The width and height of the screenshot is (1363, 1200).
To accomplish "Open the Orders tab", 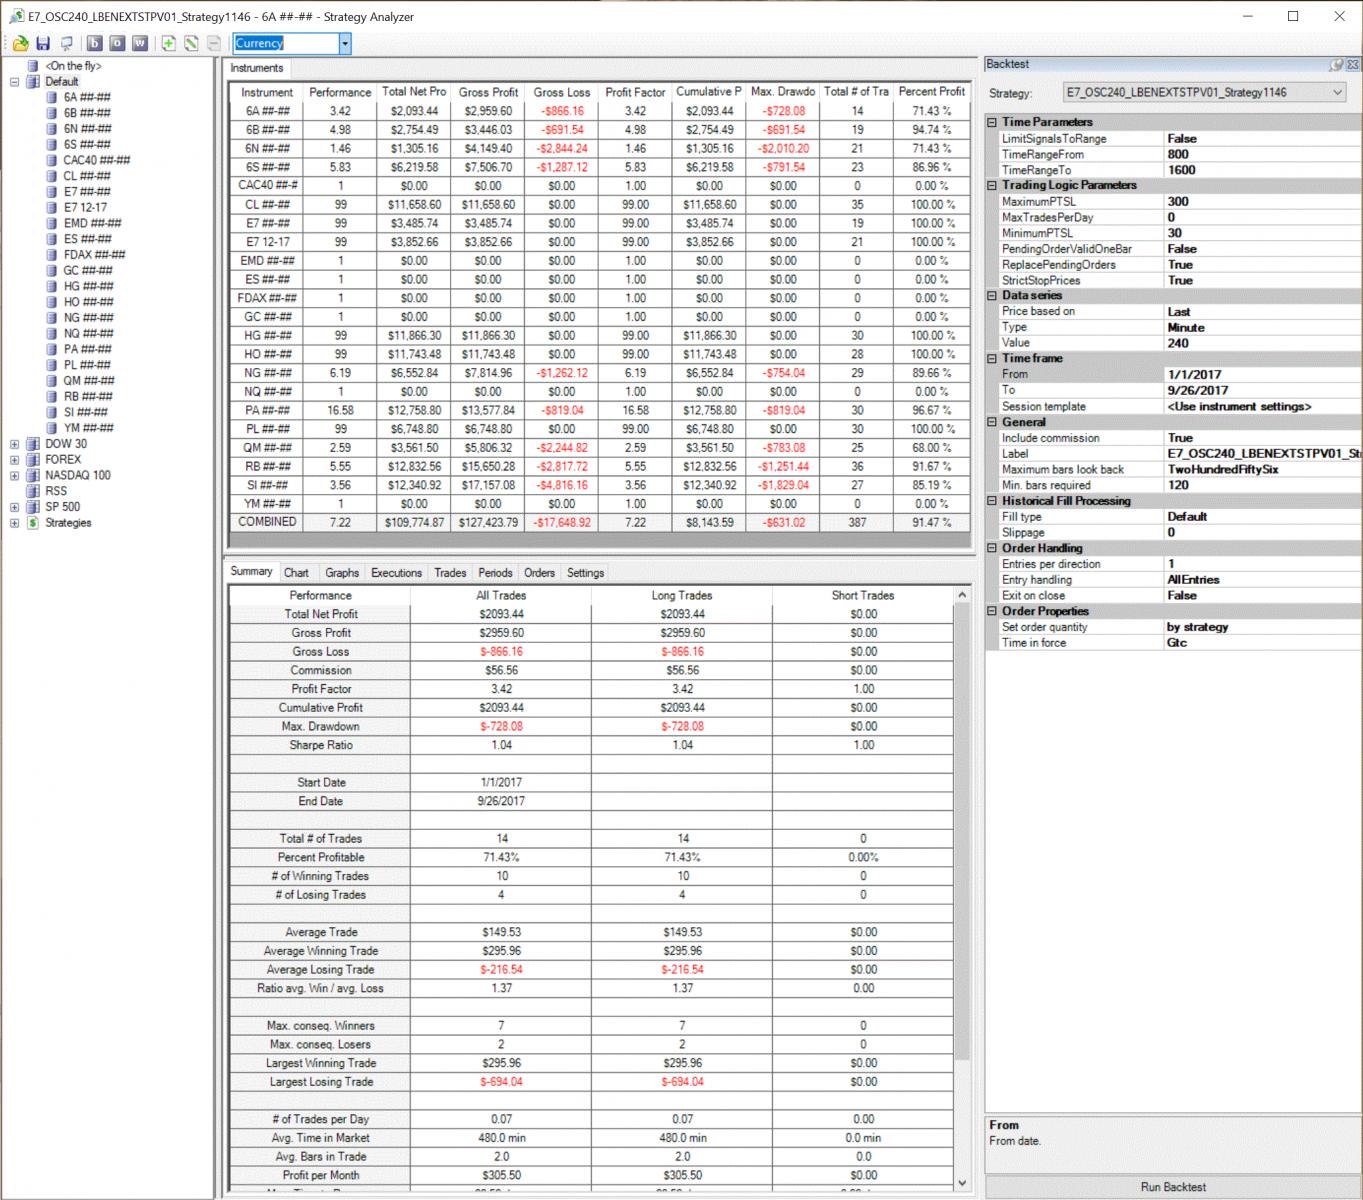I will (x=539, y=573).
